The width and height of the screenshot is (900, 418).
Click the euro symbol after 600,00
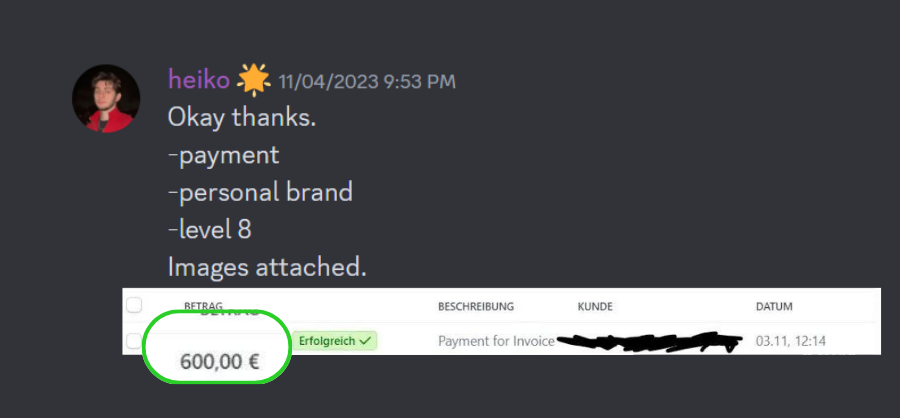point(253,362)
